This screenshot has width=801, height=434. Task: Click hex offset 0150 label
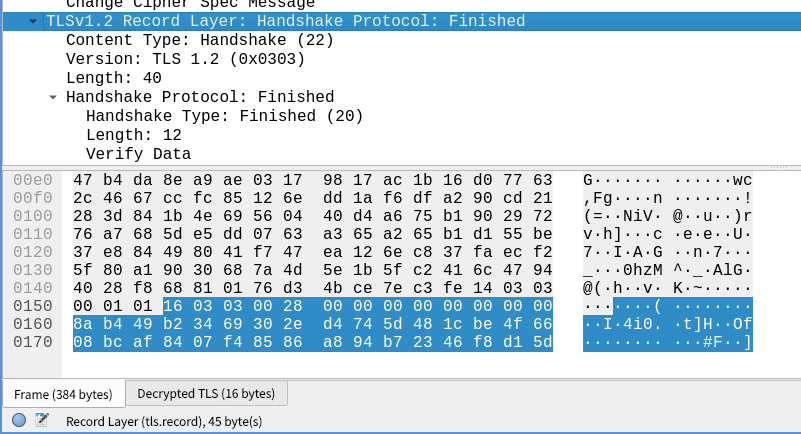click(x=33, y=306)
